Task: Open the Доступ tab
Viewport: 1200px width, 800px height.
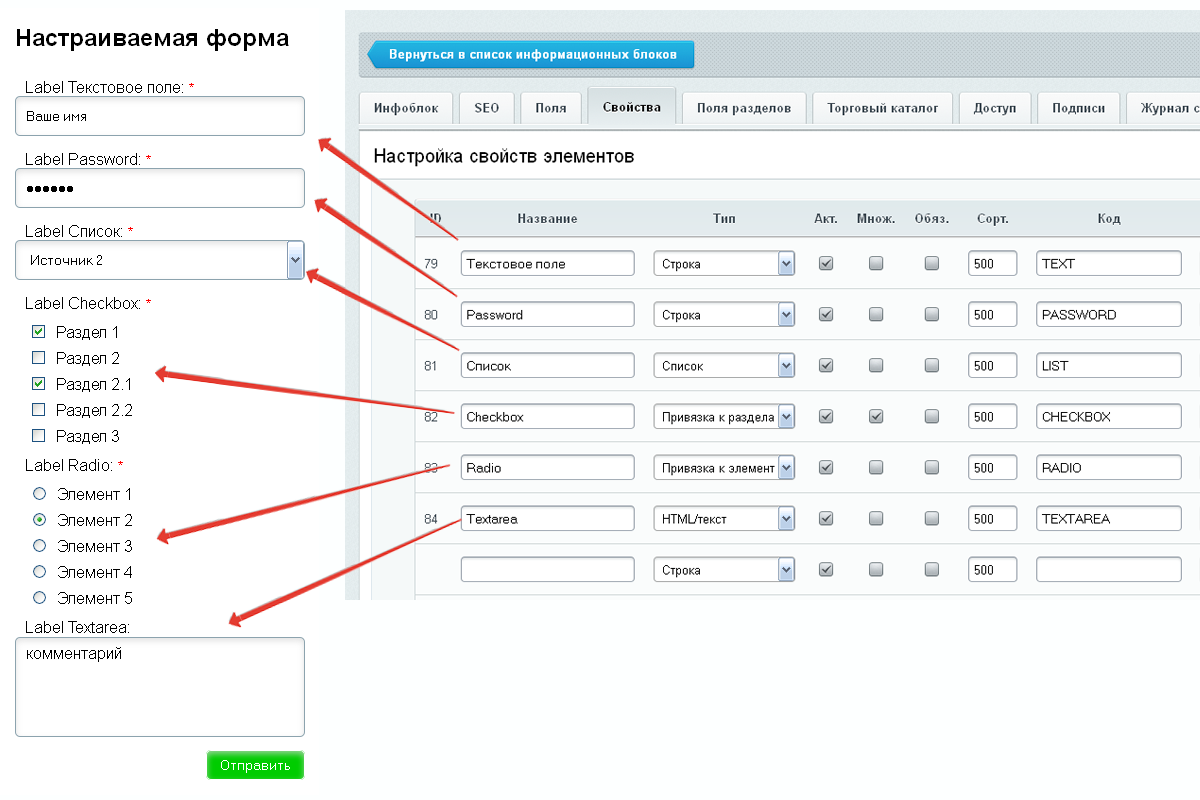Action: (x=994, y=108)
